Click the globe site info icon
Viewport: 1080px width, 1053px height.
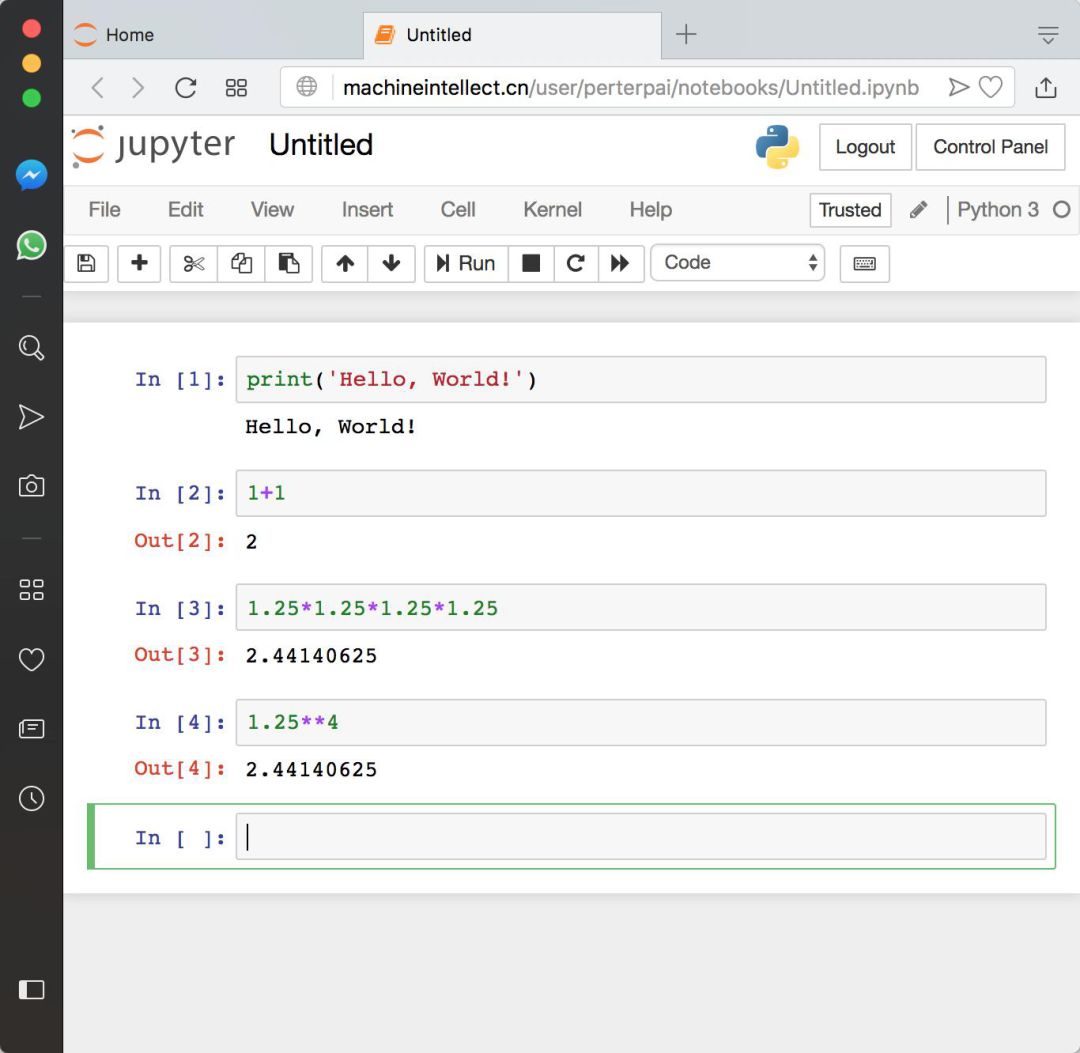click(307, 87)
